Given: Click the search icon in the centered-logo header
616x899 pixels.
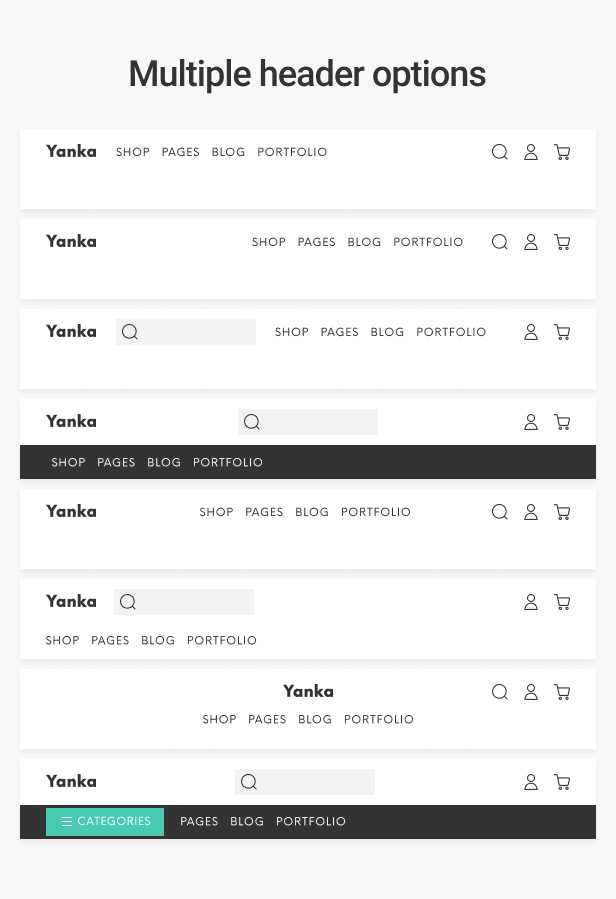Looking at the screenshot, I should [x=500, y=691].
